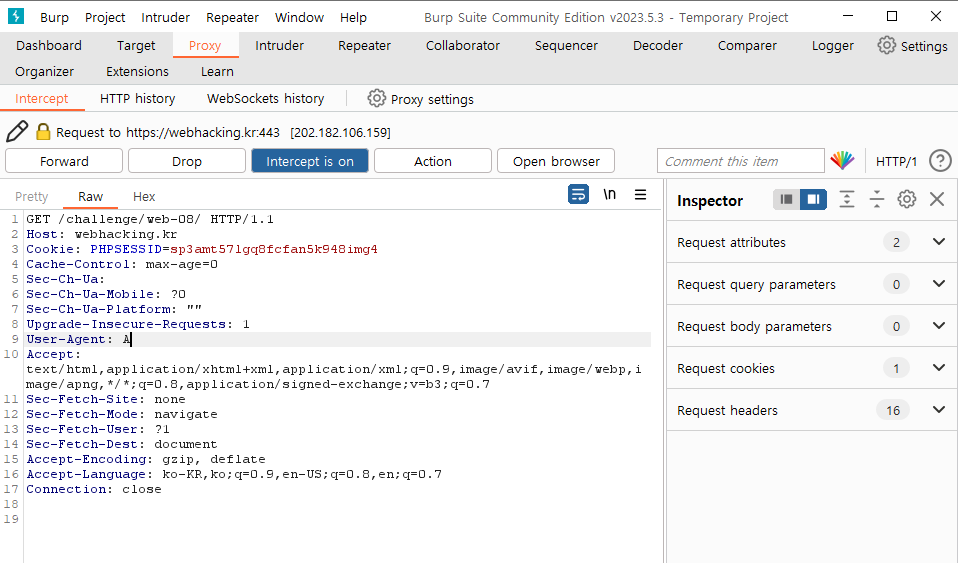The image size is (958, 563).
Task: Open the Sequencer tab
Action: 566,45
